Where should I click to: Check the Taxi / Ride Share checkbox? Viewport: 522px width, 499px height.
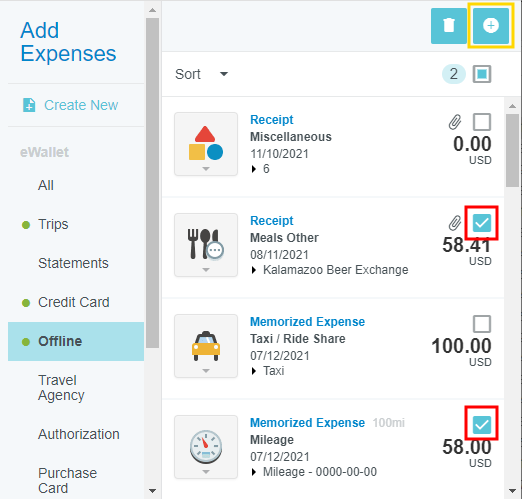coord(482,324)
